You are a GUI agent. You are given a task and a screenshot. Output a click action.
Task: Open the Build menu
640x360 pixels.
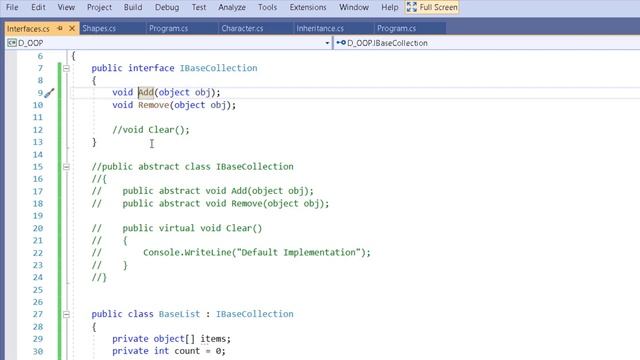133,7
